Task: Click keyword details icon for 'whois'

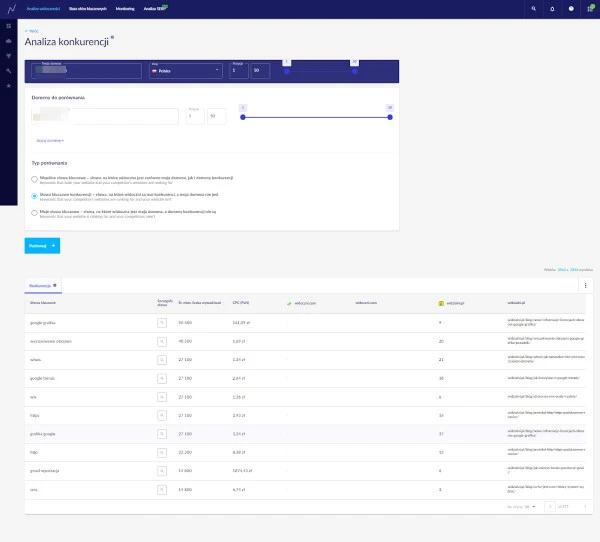Action: pyautogui.click(x=160, y=358)
